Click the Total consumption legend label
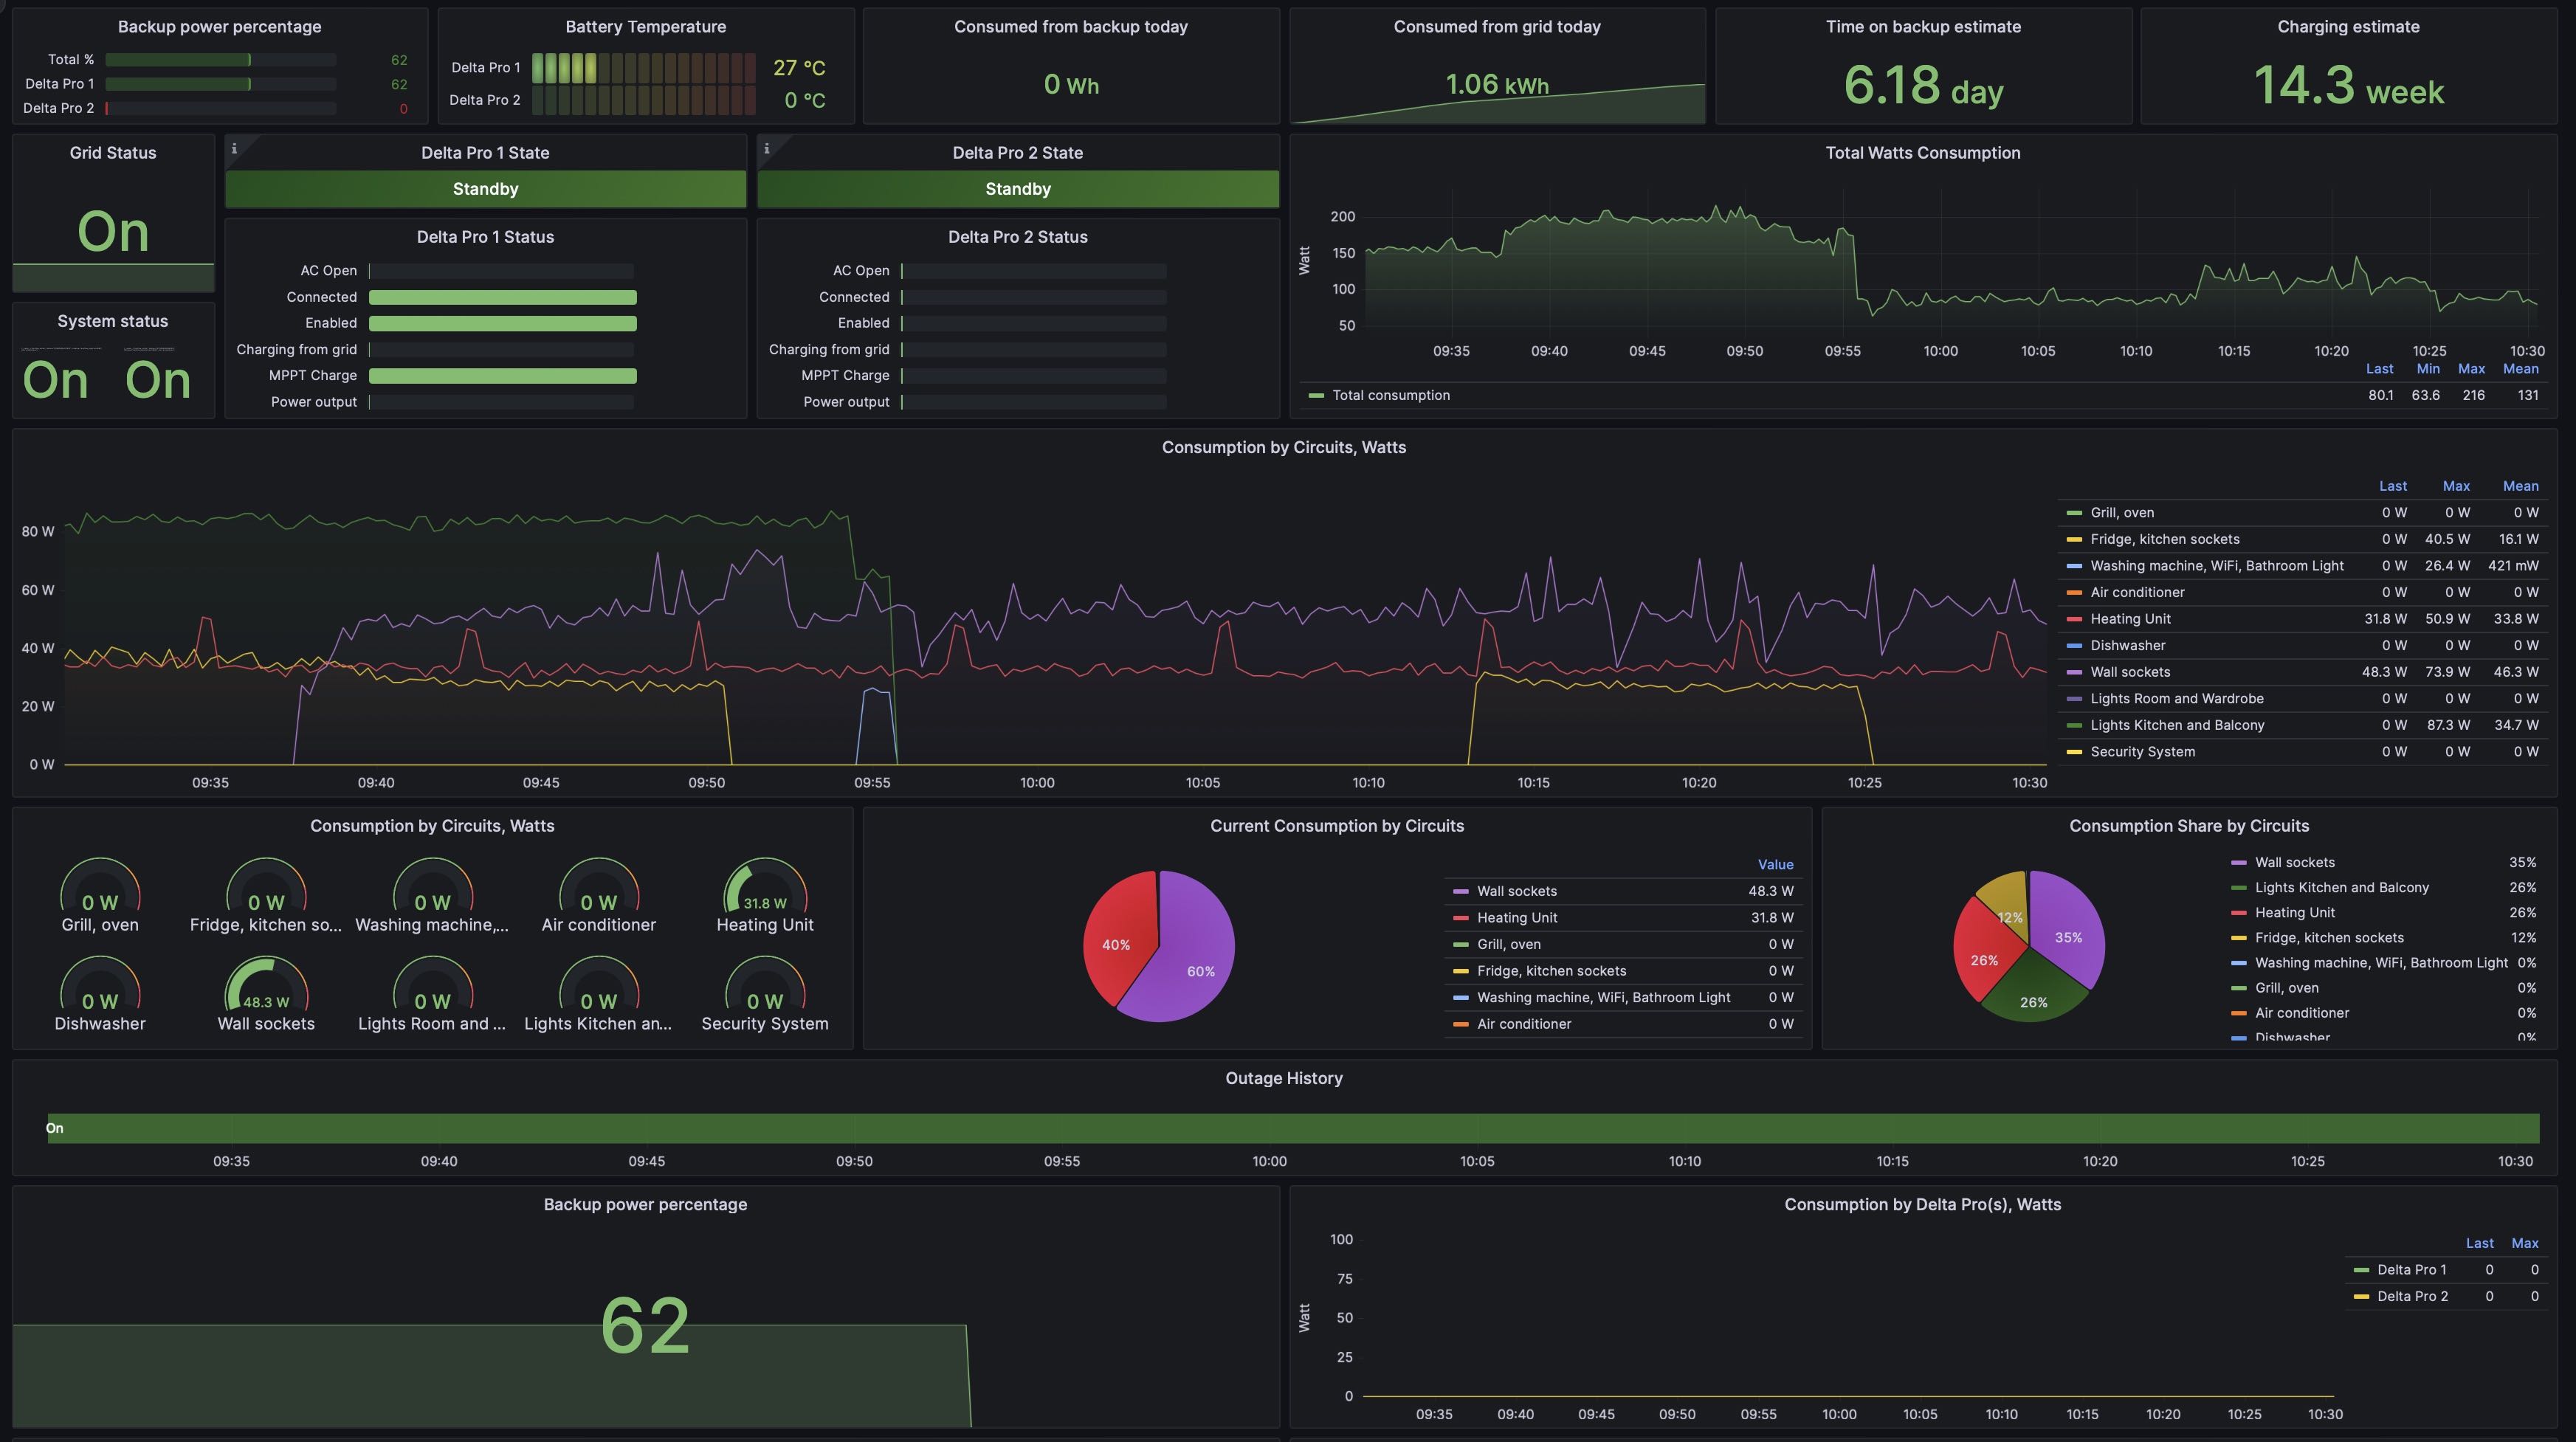Image resolution: width=2576 pixels, height=1442 pixels. tap(1390, 395)
